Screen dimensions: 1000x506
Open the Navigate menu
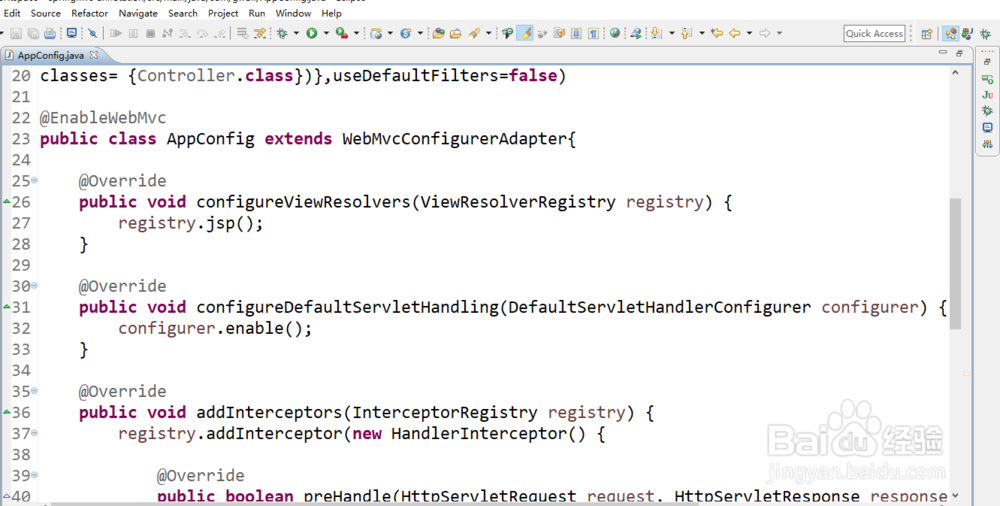point(138,13)
